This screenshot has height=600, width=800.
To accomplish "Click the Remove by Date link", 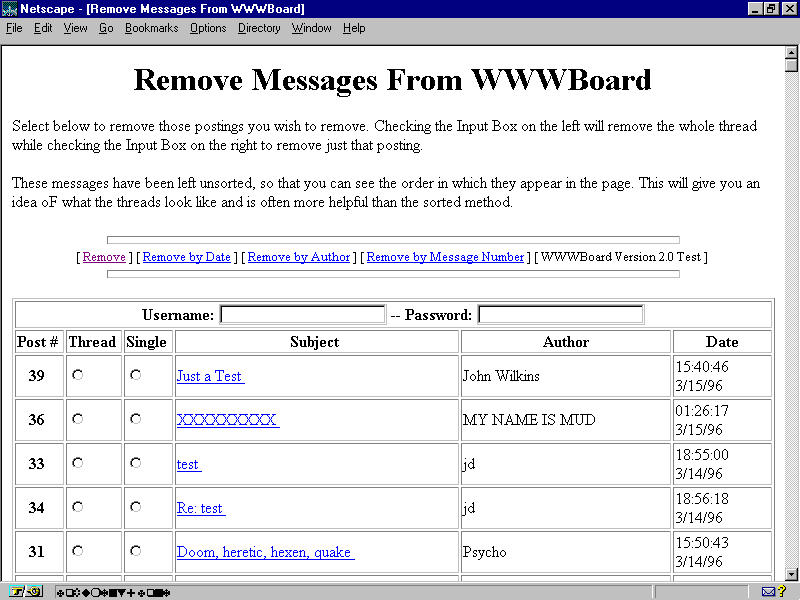I will pyautogui.click(x=187, y=257).
